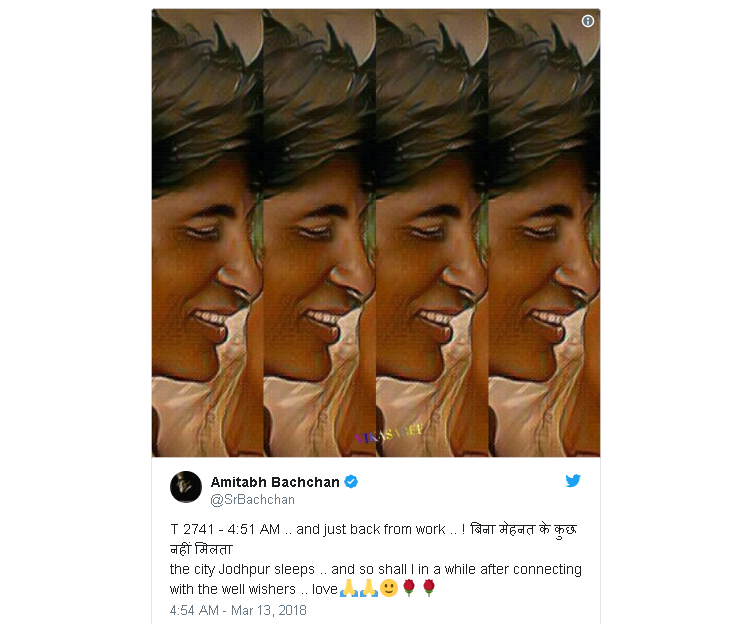Click the T 2741 tweet number text
733x624 pixels.
192,530
